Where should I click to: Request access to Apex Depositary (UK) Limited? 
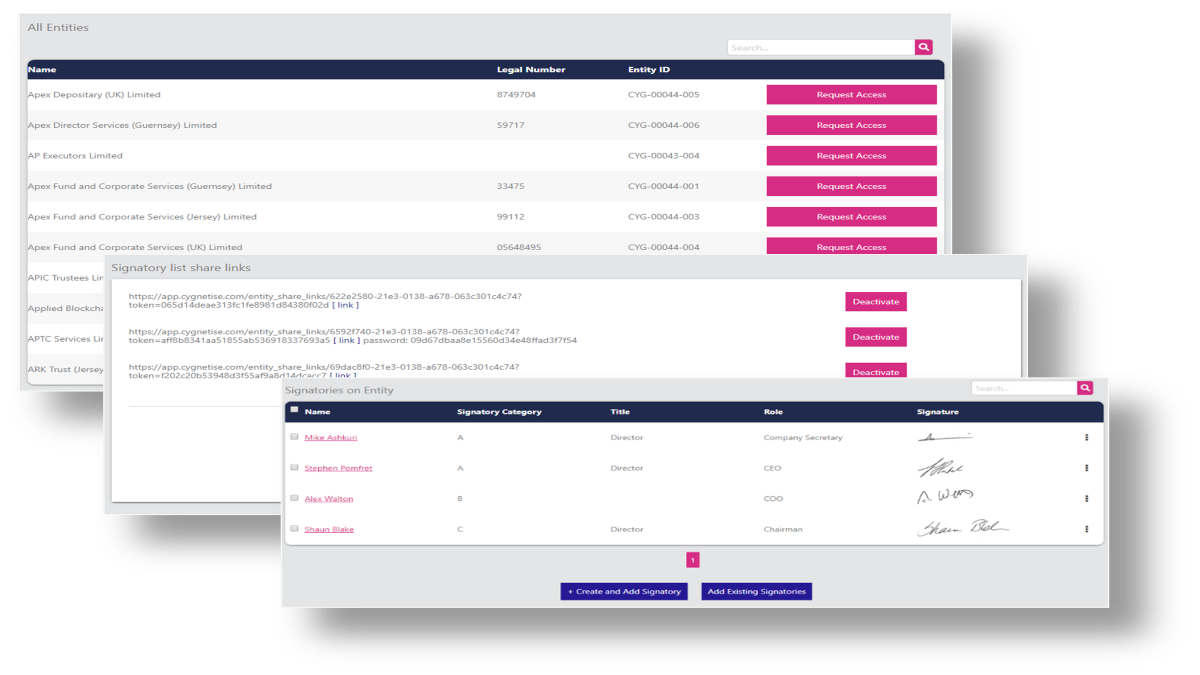coord(851,95)
